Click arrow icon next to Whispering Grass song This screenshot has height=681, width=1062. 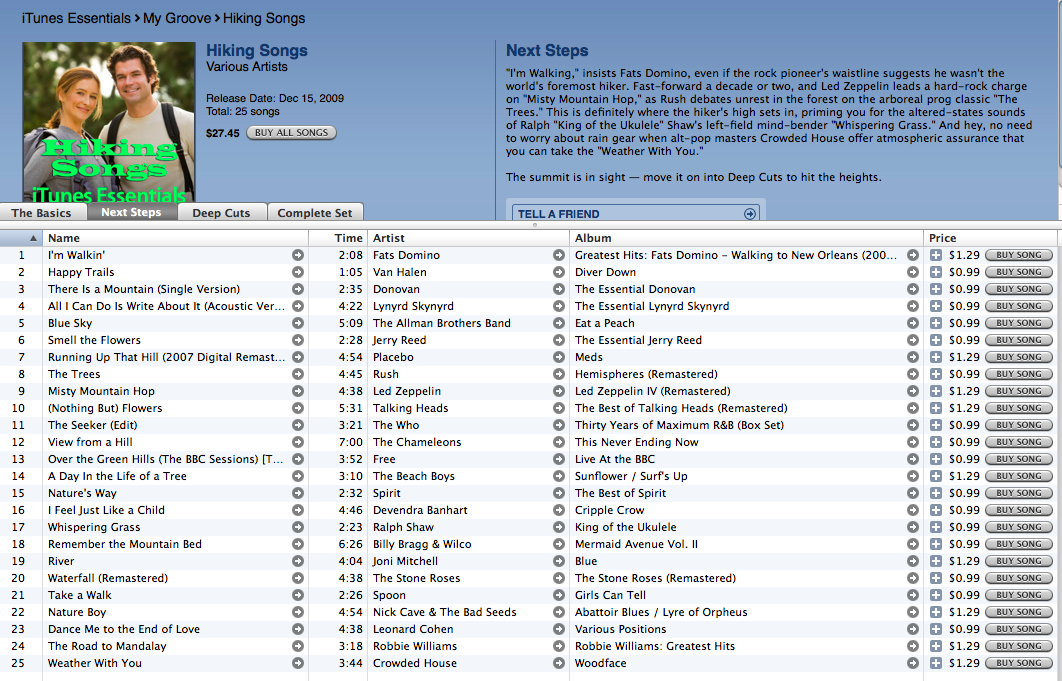pyautogui.click(x=298, y=527)
